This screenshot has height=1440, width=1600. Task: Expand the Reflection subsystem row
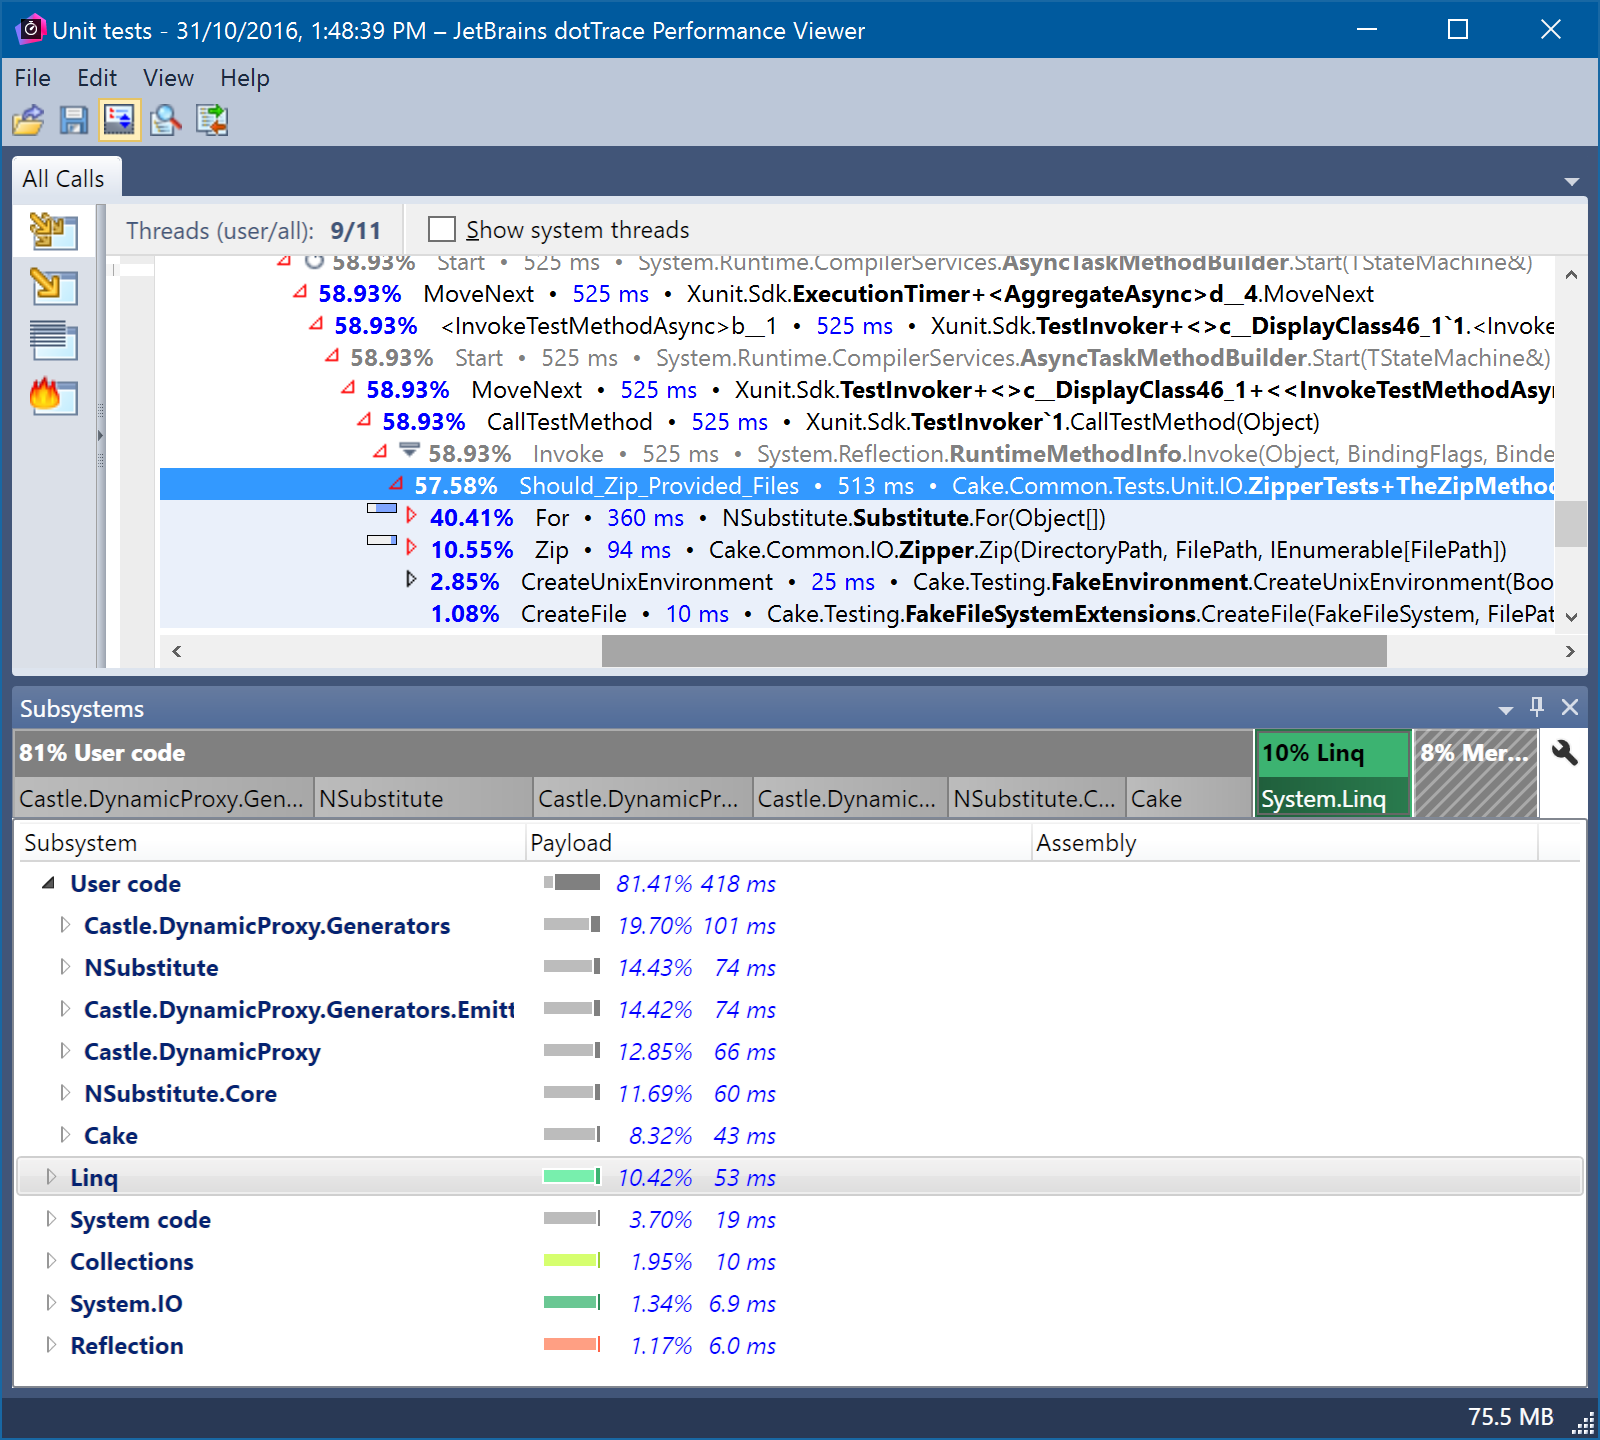[51, 1345]
